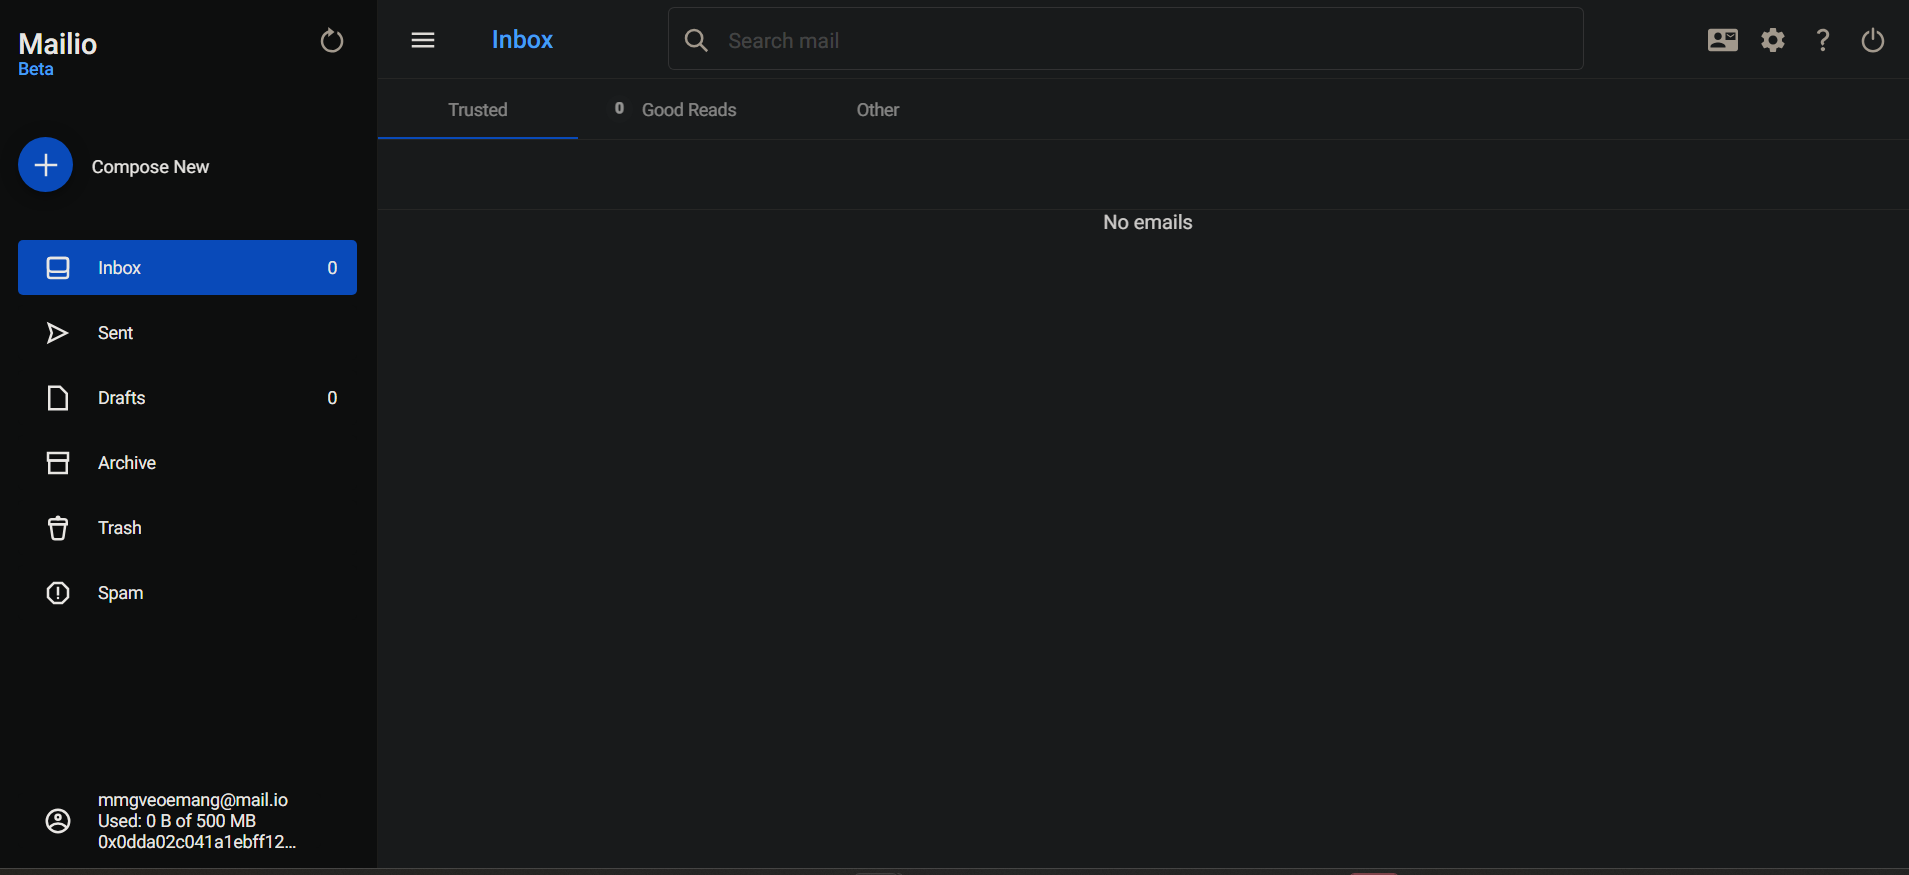
Task: Click the Drafts page icon
Action: coord(58,398)
